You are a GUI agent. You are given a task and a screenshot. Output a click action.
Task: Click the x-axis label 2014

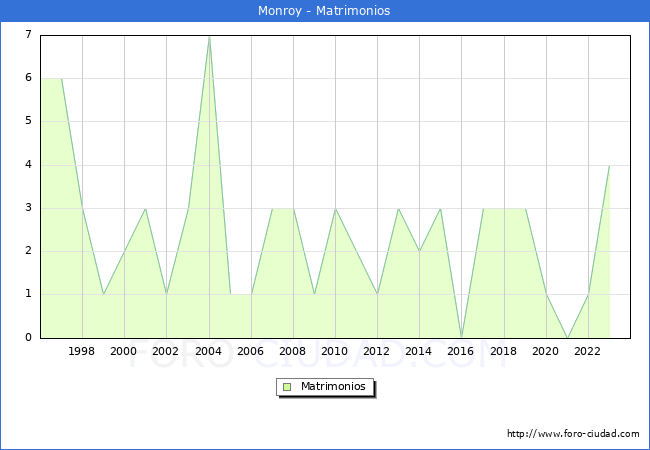click(419, 351)
